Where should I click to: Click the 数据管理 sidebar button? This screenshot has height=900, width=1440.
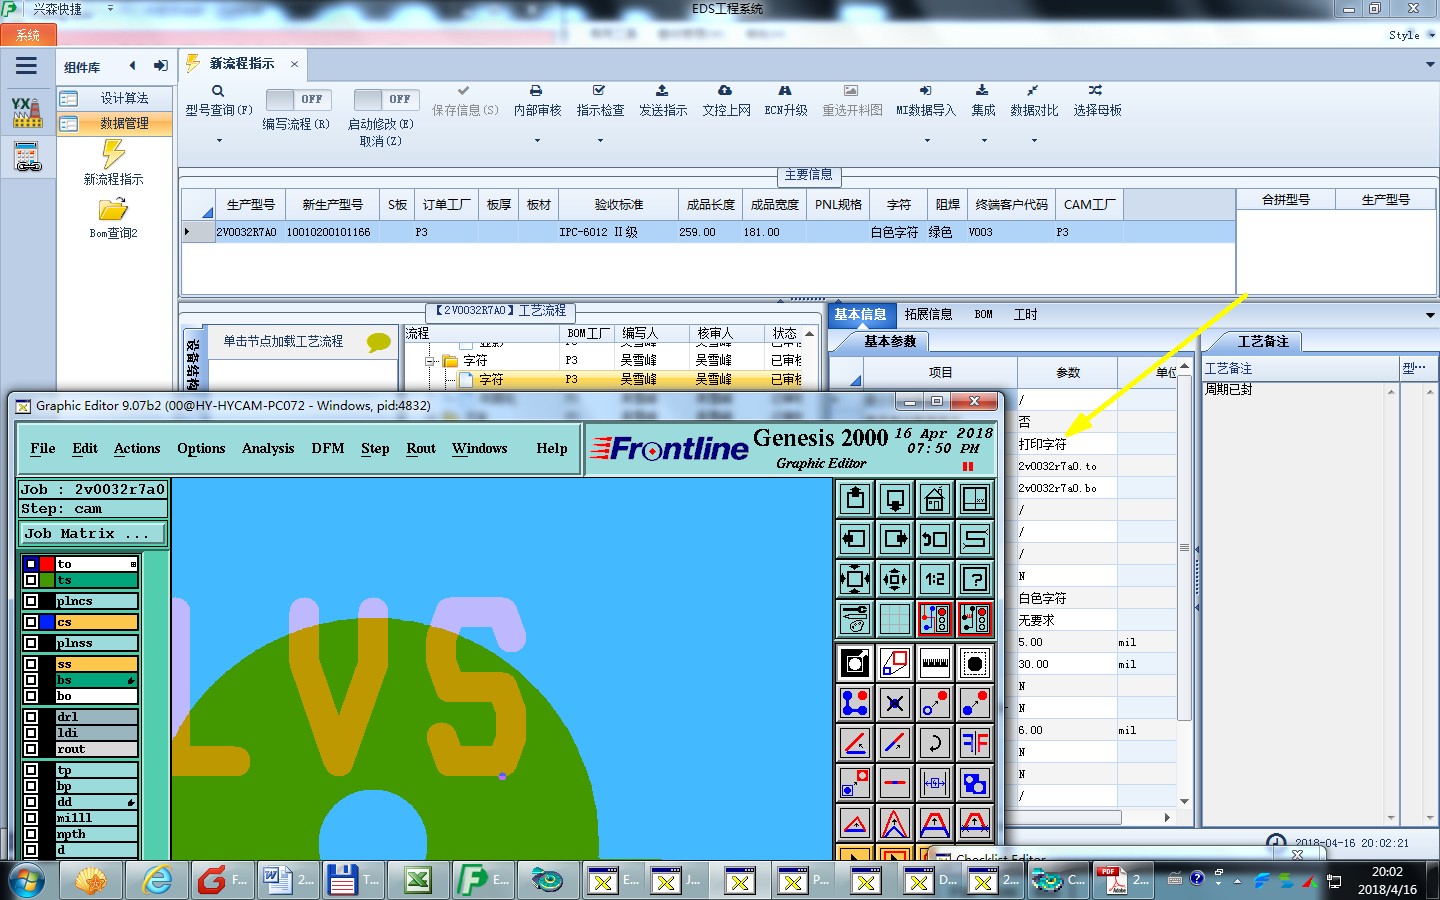tap(115, 123)
